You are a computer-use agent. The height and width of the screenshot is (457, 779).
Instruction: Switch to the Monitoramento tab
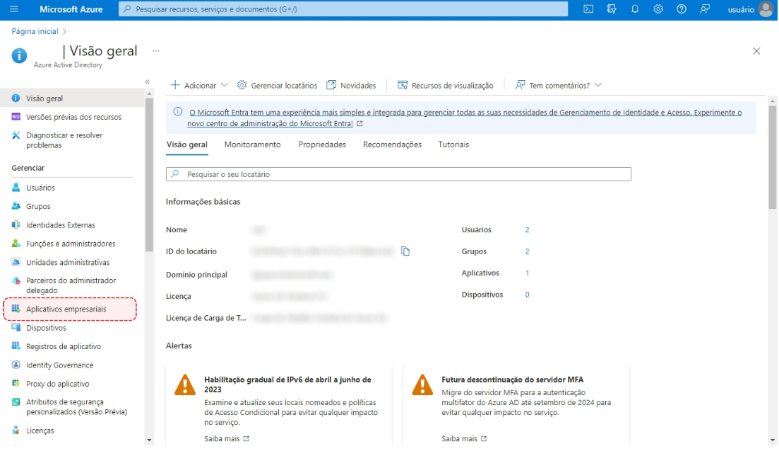tap(252, 145)
